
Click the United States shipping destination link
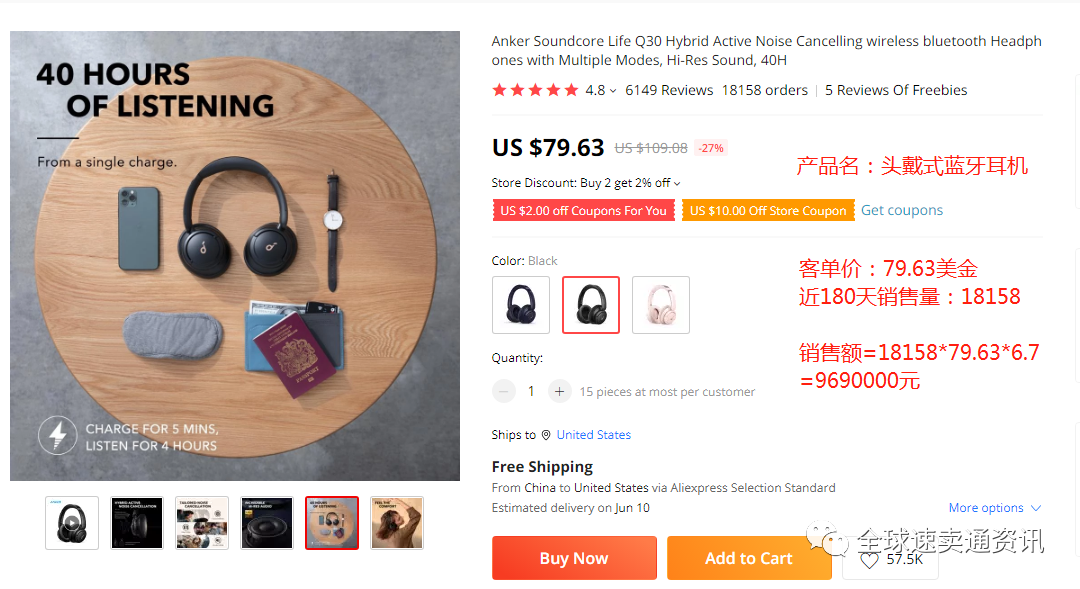pos(593,435)
